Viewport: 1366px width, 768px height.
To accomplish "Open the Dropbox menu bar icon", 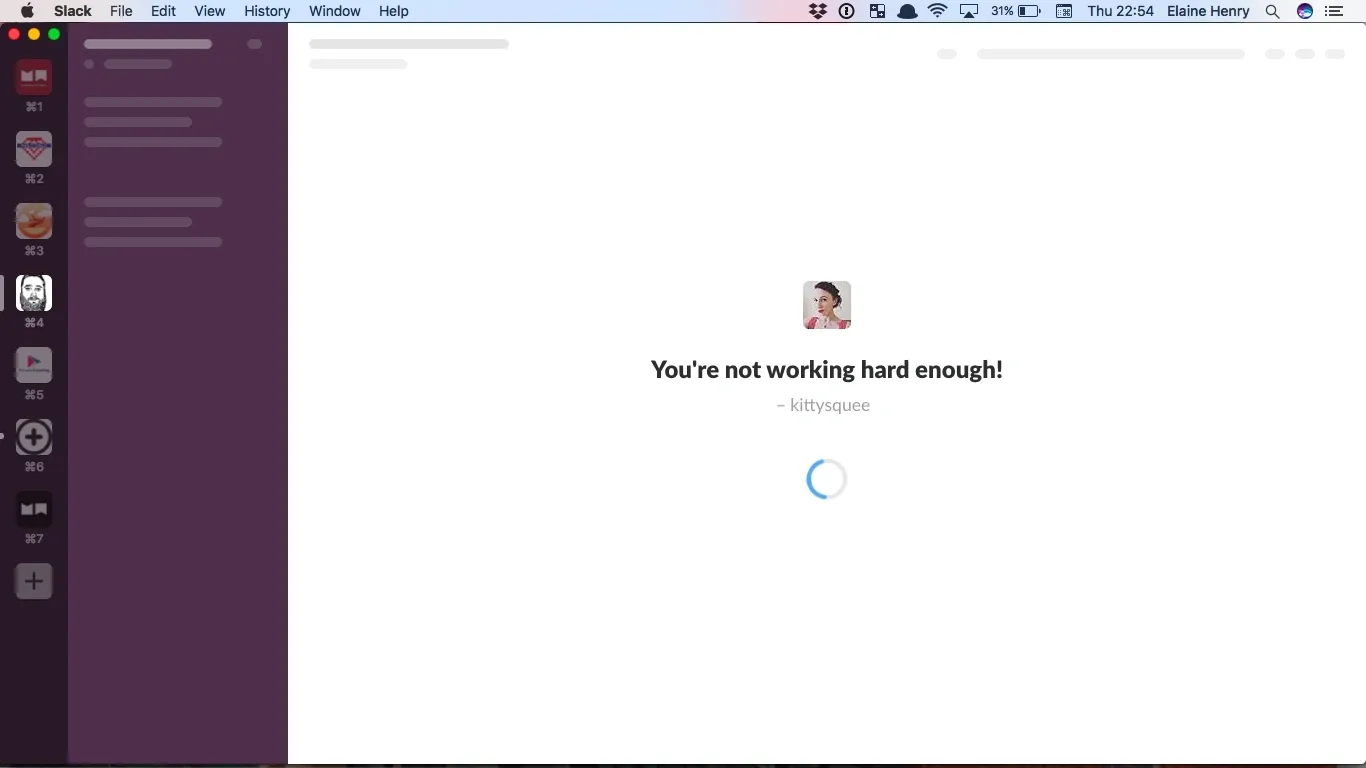I will (818, 11).
